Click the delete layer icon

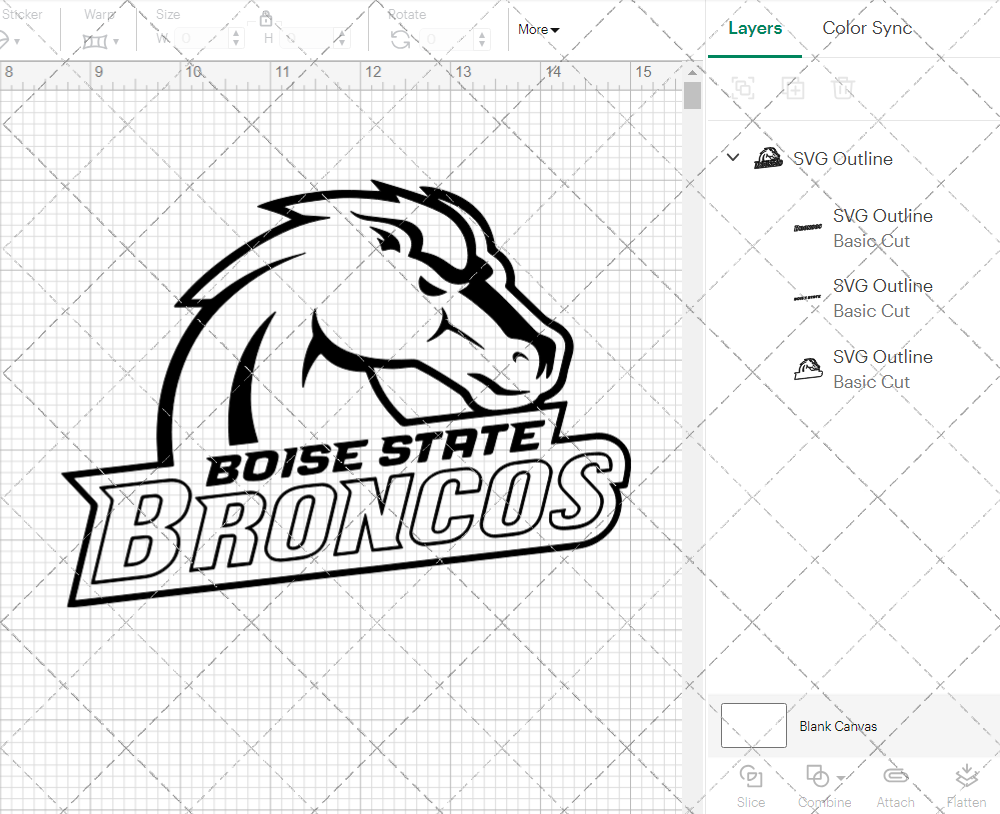pyautogui.click(x=844, y=88)
